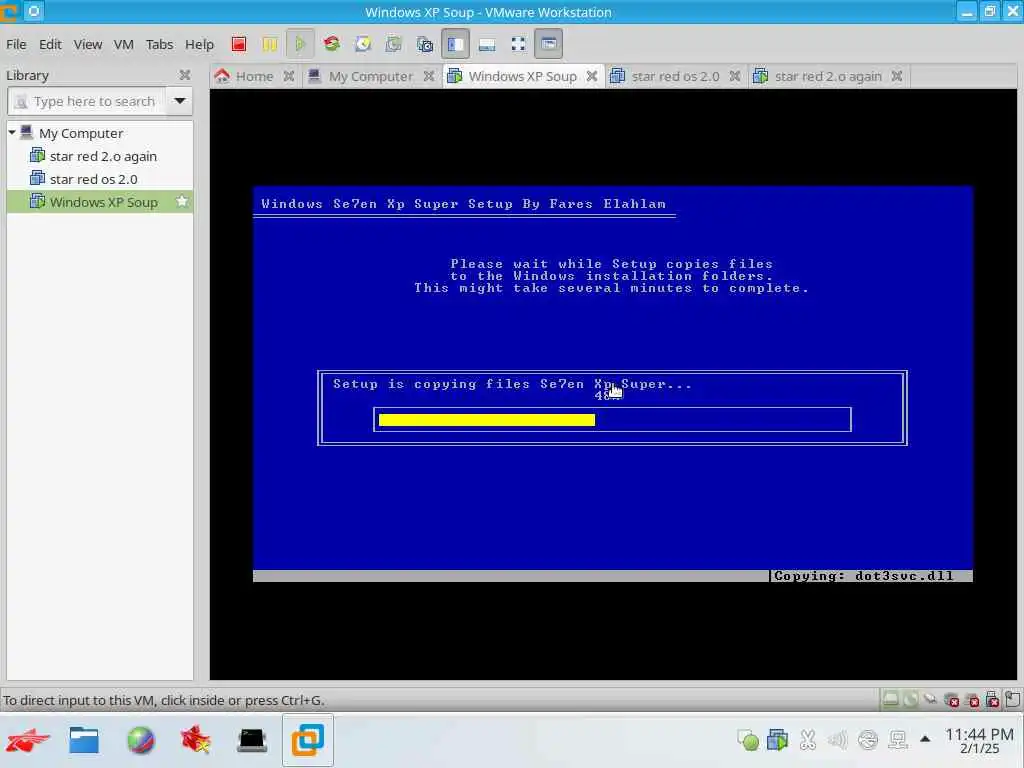
Task: Close the My Computer tab
Action: pyautogui.click(x=428, y=76)
